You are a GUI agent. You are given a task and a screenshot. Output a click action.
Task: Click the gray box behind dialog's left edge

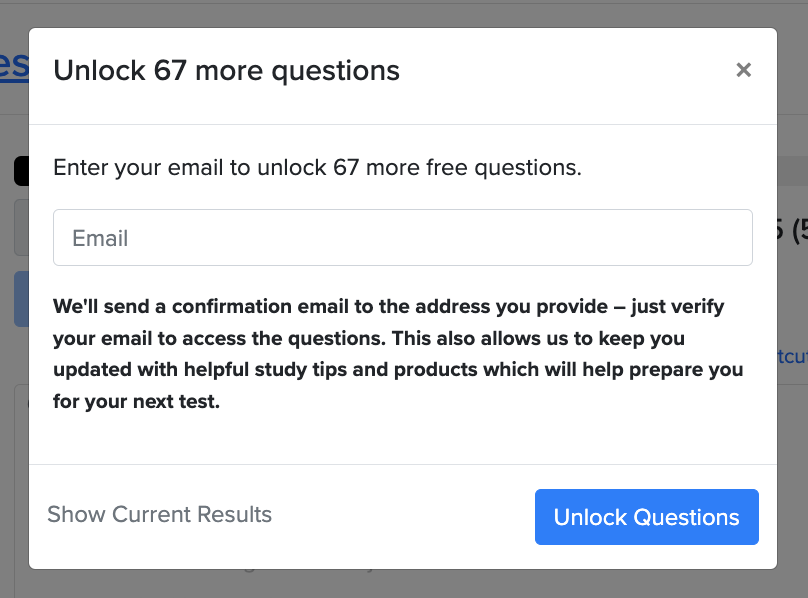pos(20,227)
